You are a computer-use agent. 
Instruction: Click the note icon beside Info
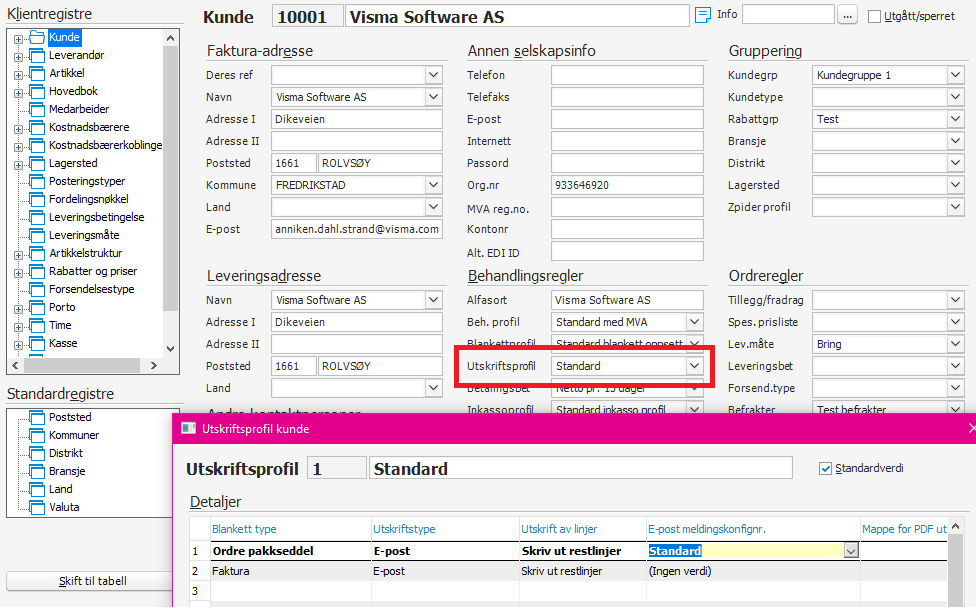pyautogui.click(x=703, y=15)
